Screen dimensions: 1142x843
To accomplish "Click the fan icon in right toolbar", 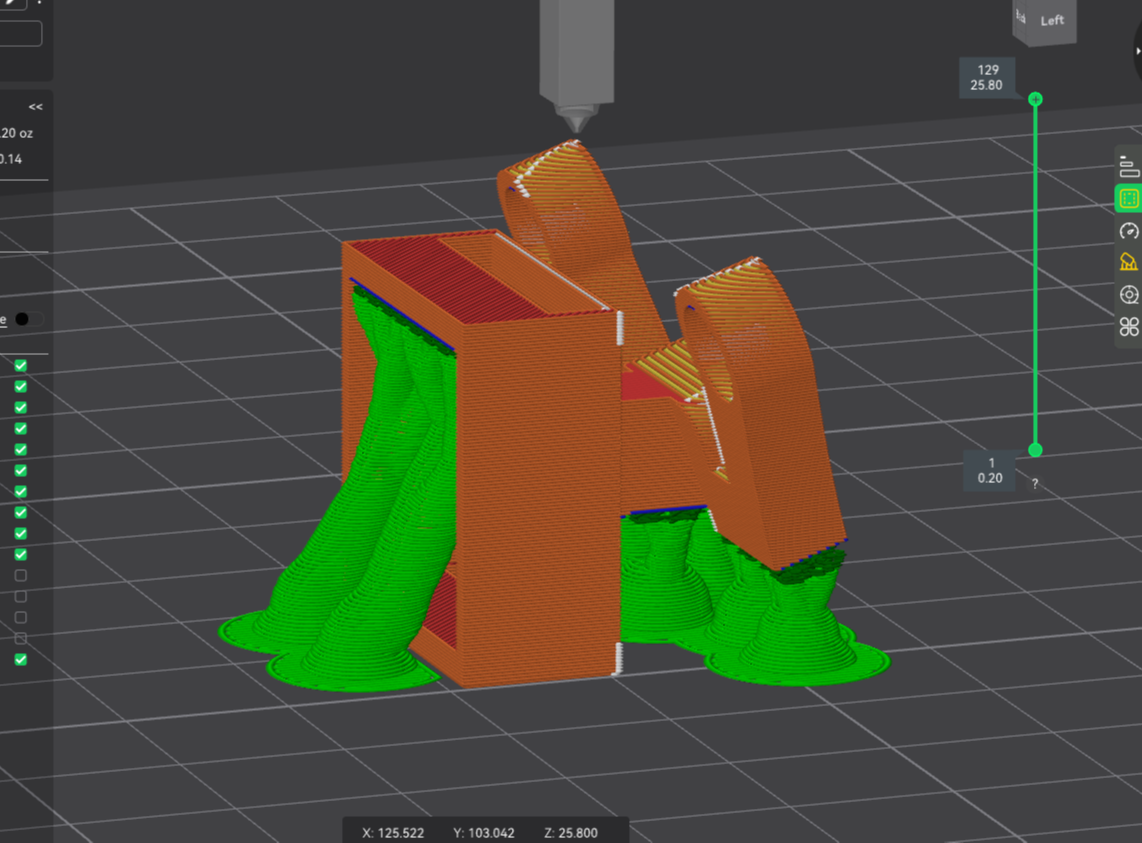I will click(1129, 326).
